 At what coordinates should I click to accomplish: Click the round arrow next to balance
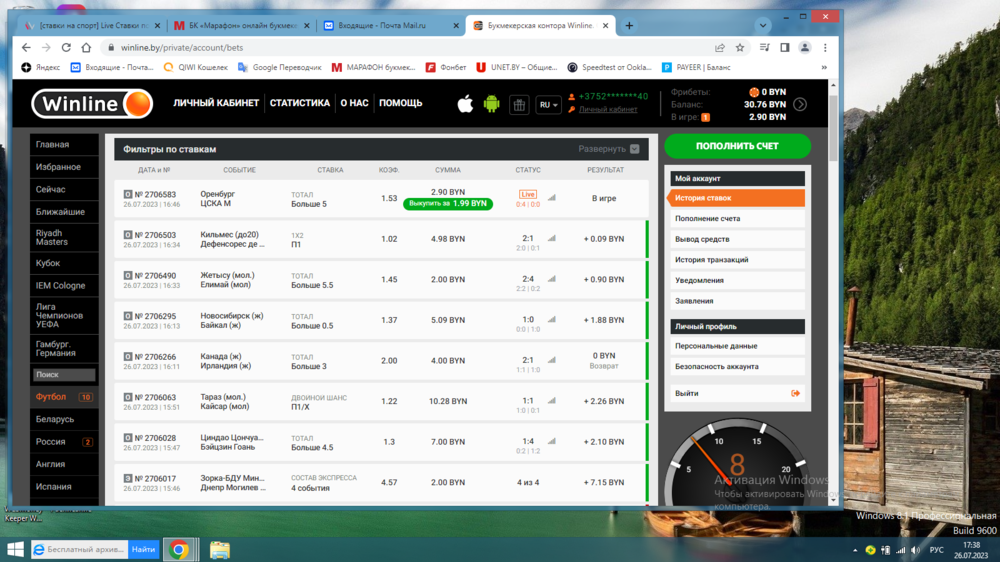coord(800,104)
